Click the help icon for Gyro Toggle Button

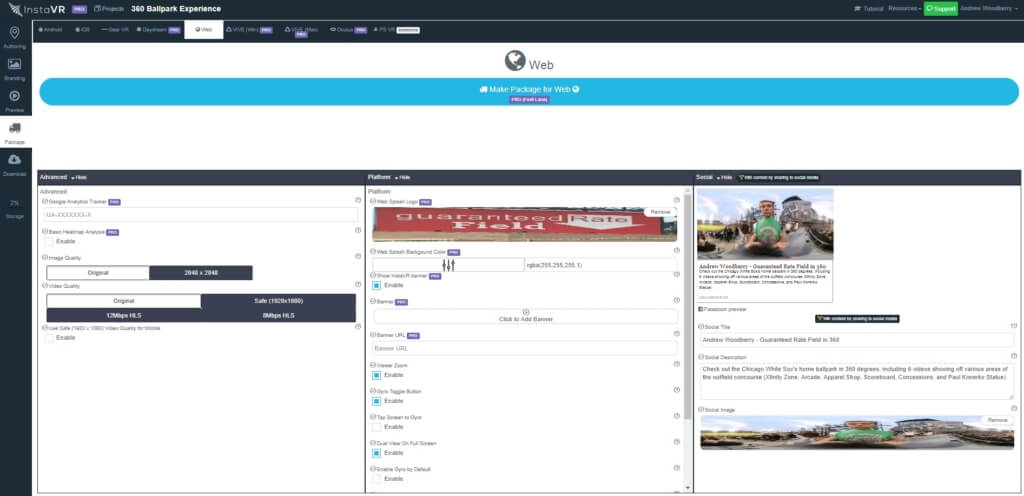[x=677, y=390]
